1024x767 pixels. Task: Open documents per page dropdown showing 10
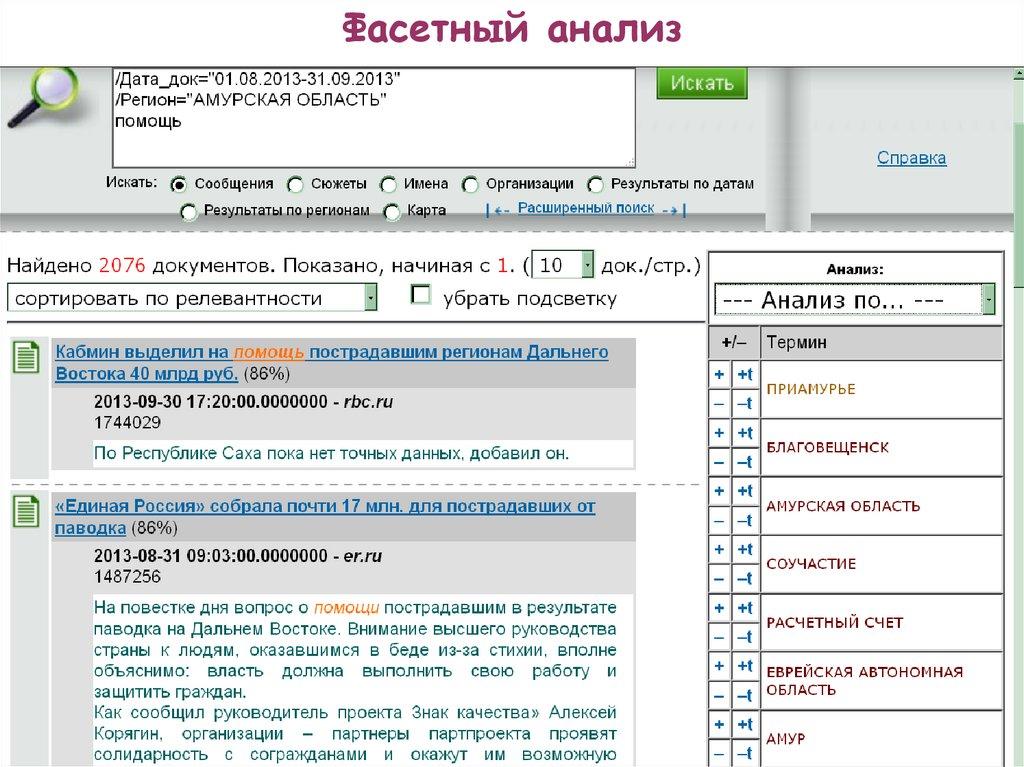[x=565, y=266]
